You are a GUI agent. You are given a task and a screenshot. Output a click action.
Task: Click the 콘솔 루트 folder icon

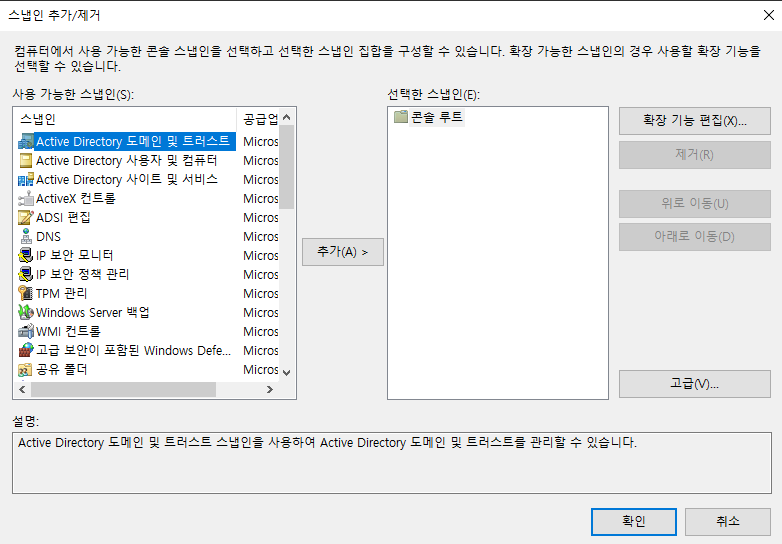coord(400,117)
